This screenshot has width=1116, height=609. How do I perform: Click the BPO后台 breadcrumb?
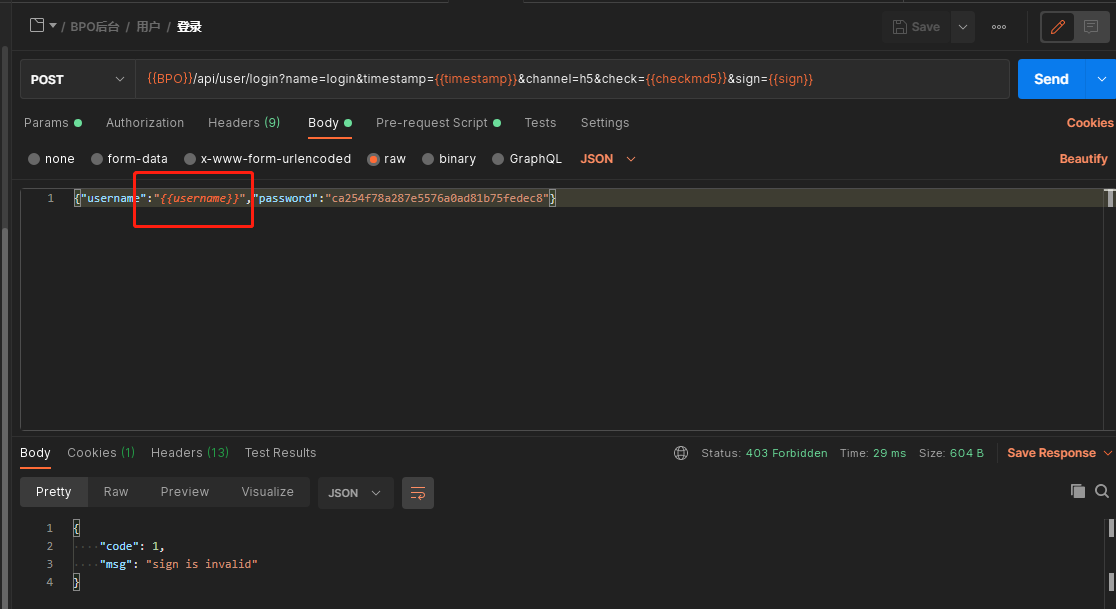coord(95,27)
